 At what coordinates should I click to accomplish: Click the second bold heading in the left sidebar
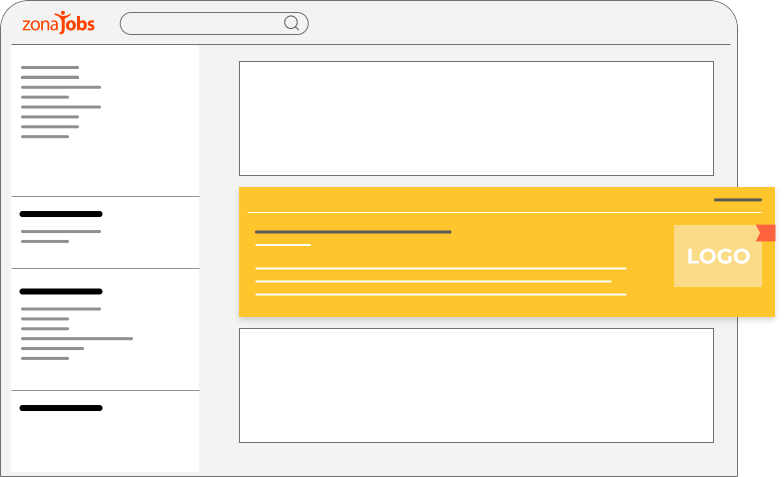(x=61, y=291)
